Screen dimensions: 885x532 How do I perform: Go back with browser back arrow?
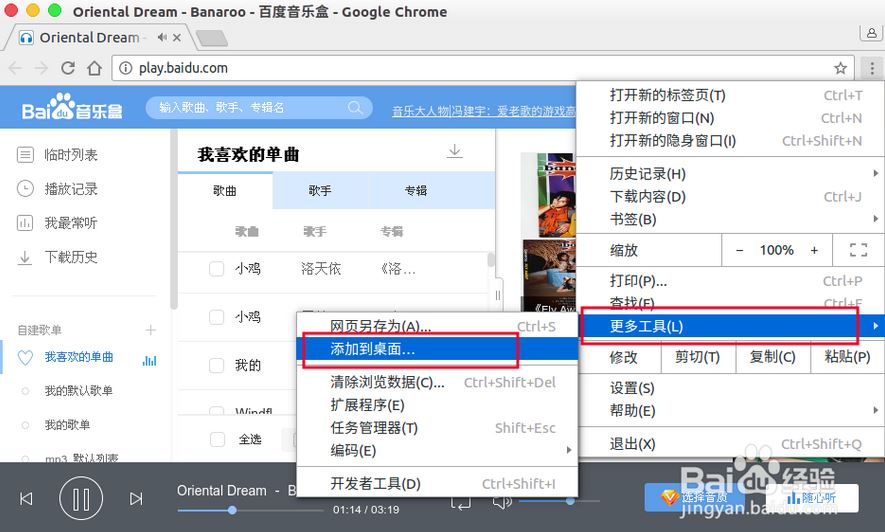(x=15, y=68)
